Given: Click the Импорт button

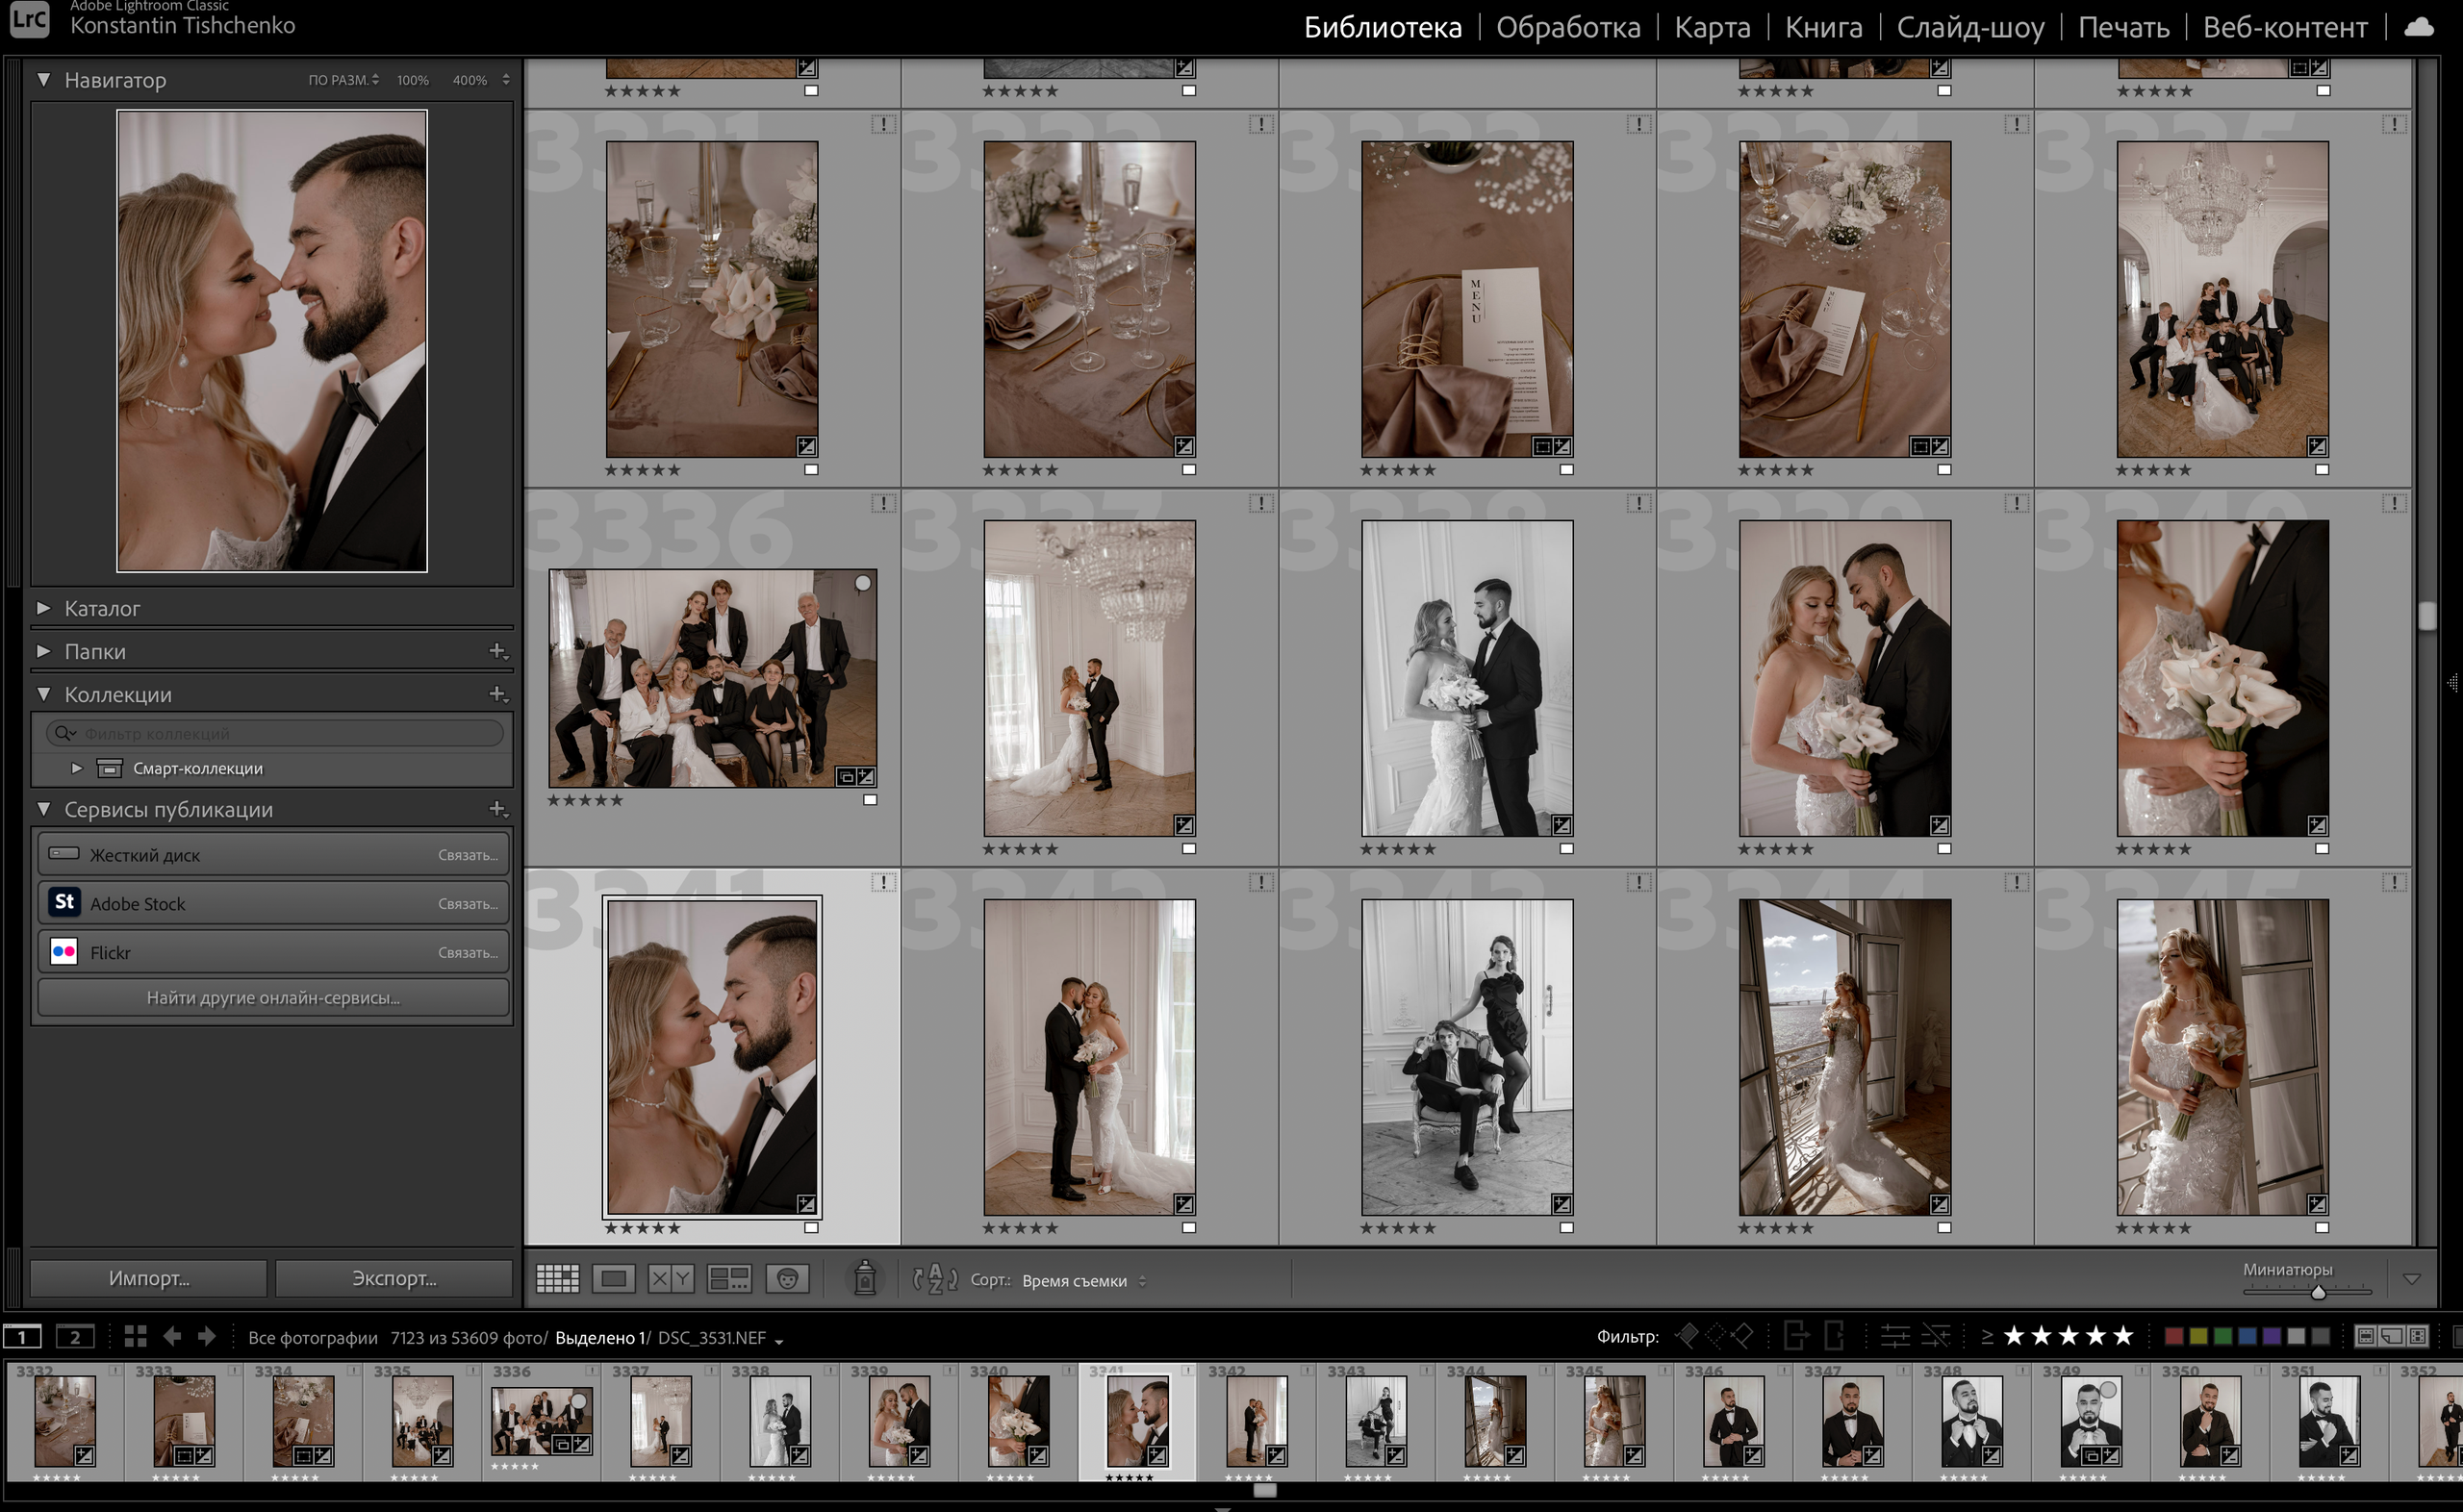Looking at the screenshot, I should [x=149, y=1278].
